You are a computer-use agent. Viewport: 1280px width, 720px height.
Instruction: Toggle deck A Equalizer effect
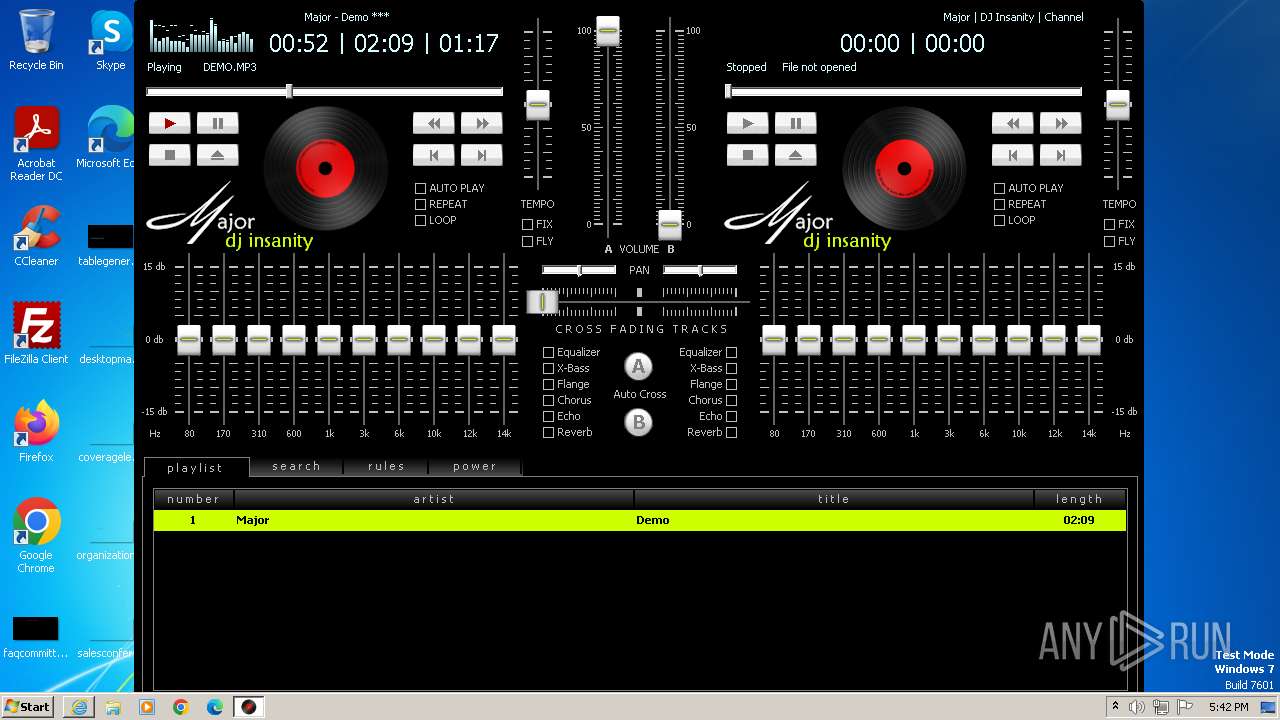point(548,352)
